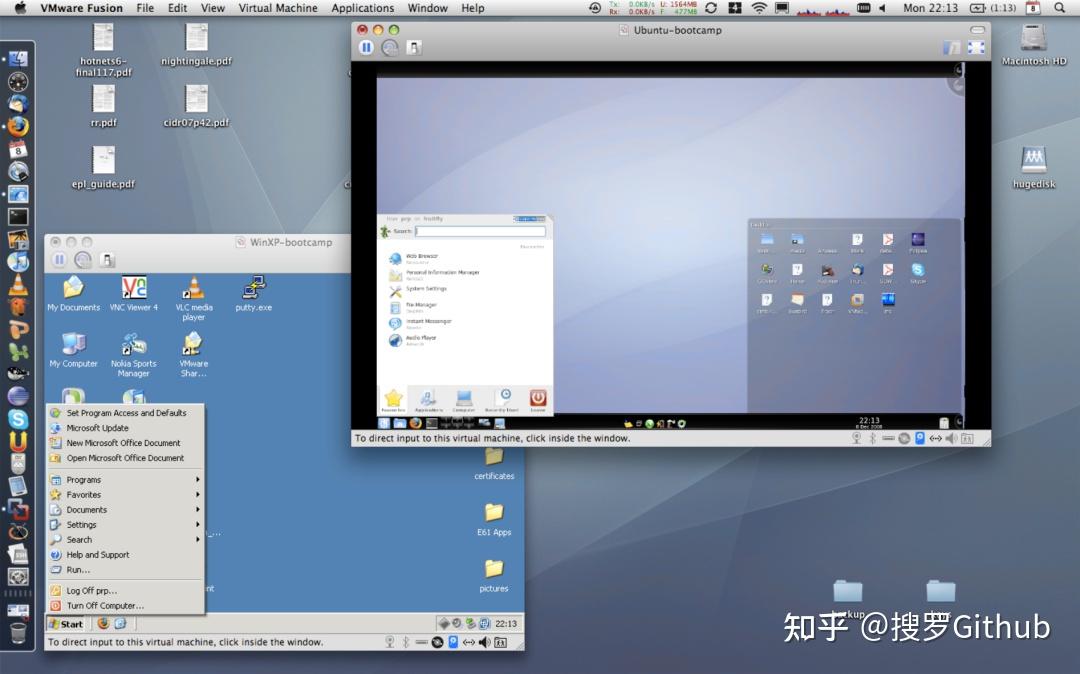This screenshot has height=674, width=1080.
Task: Select Log Off prp... in Start menu
Action: (x=125, y=591)
